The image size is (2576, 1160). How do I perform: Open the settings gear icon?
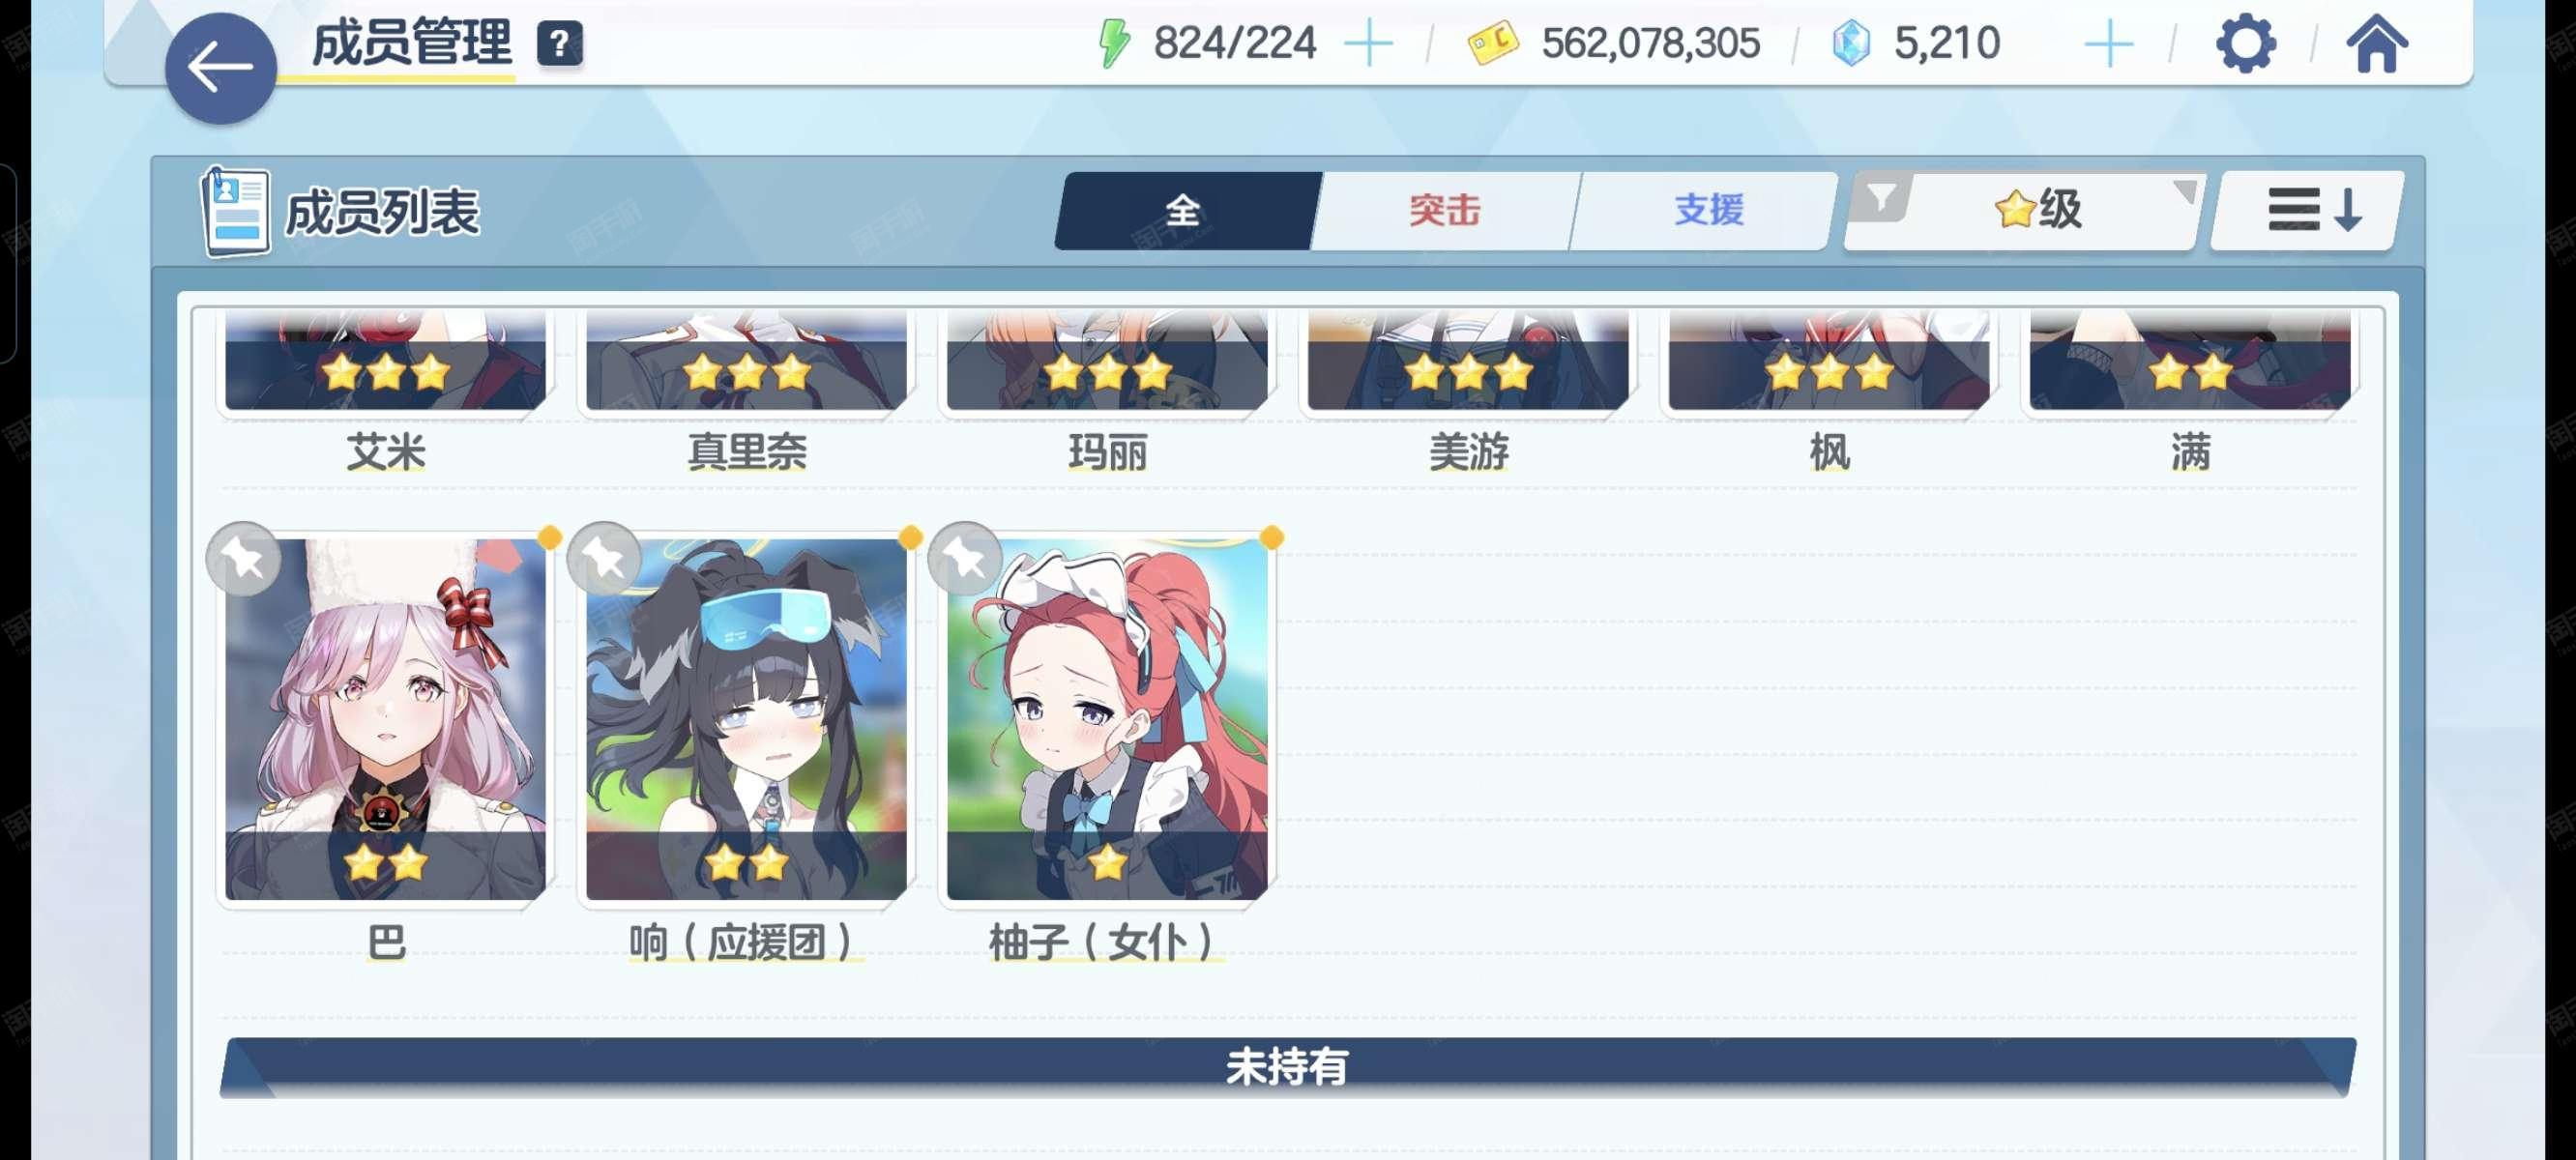click(2245, 43)
